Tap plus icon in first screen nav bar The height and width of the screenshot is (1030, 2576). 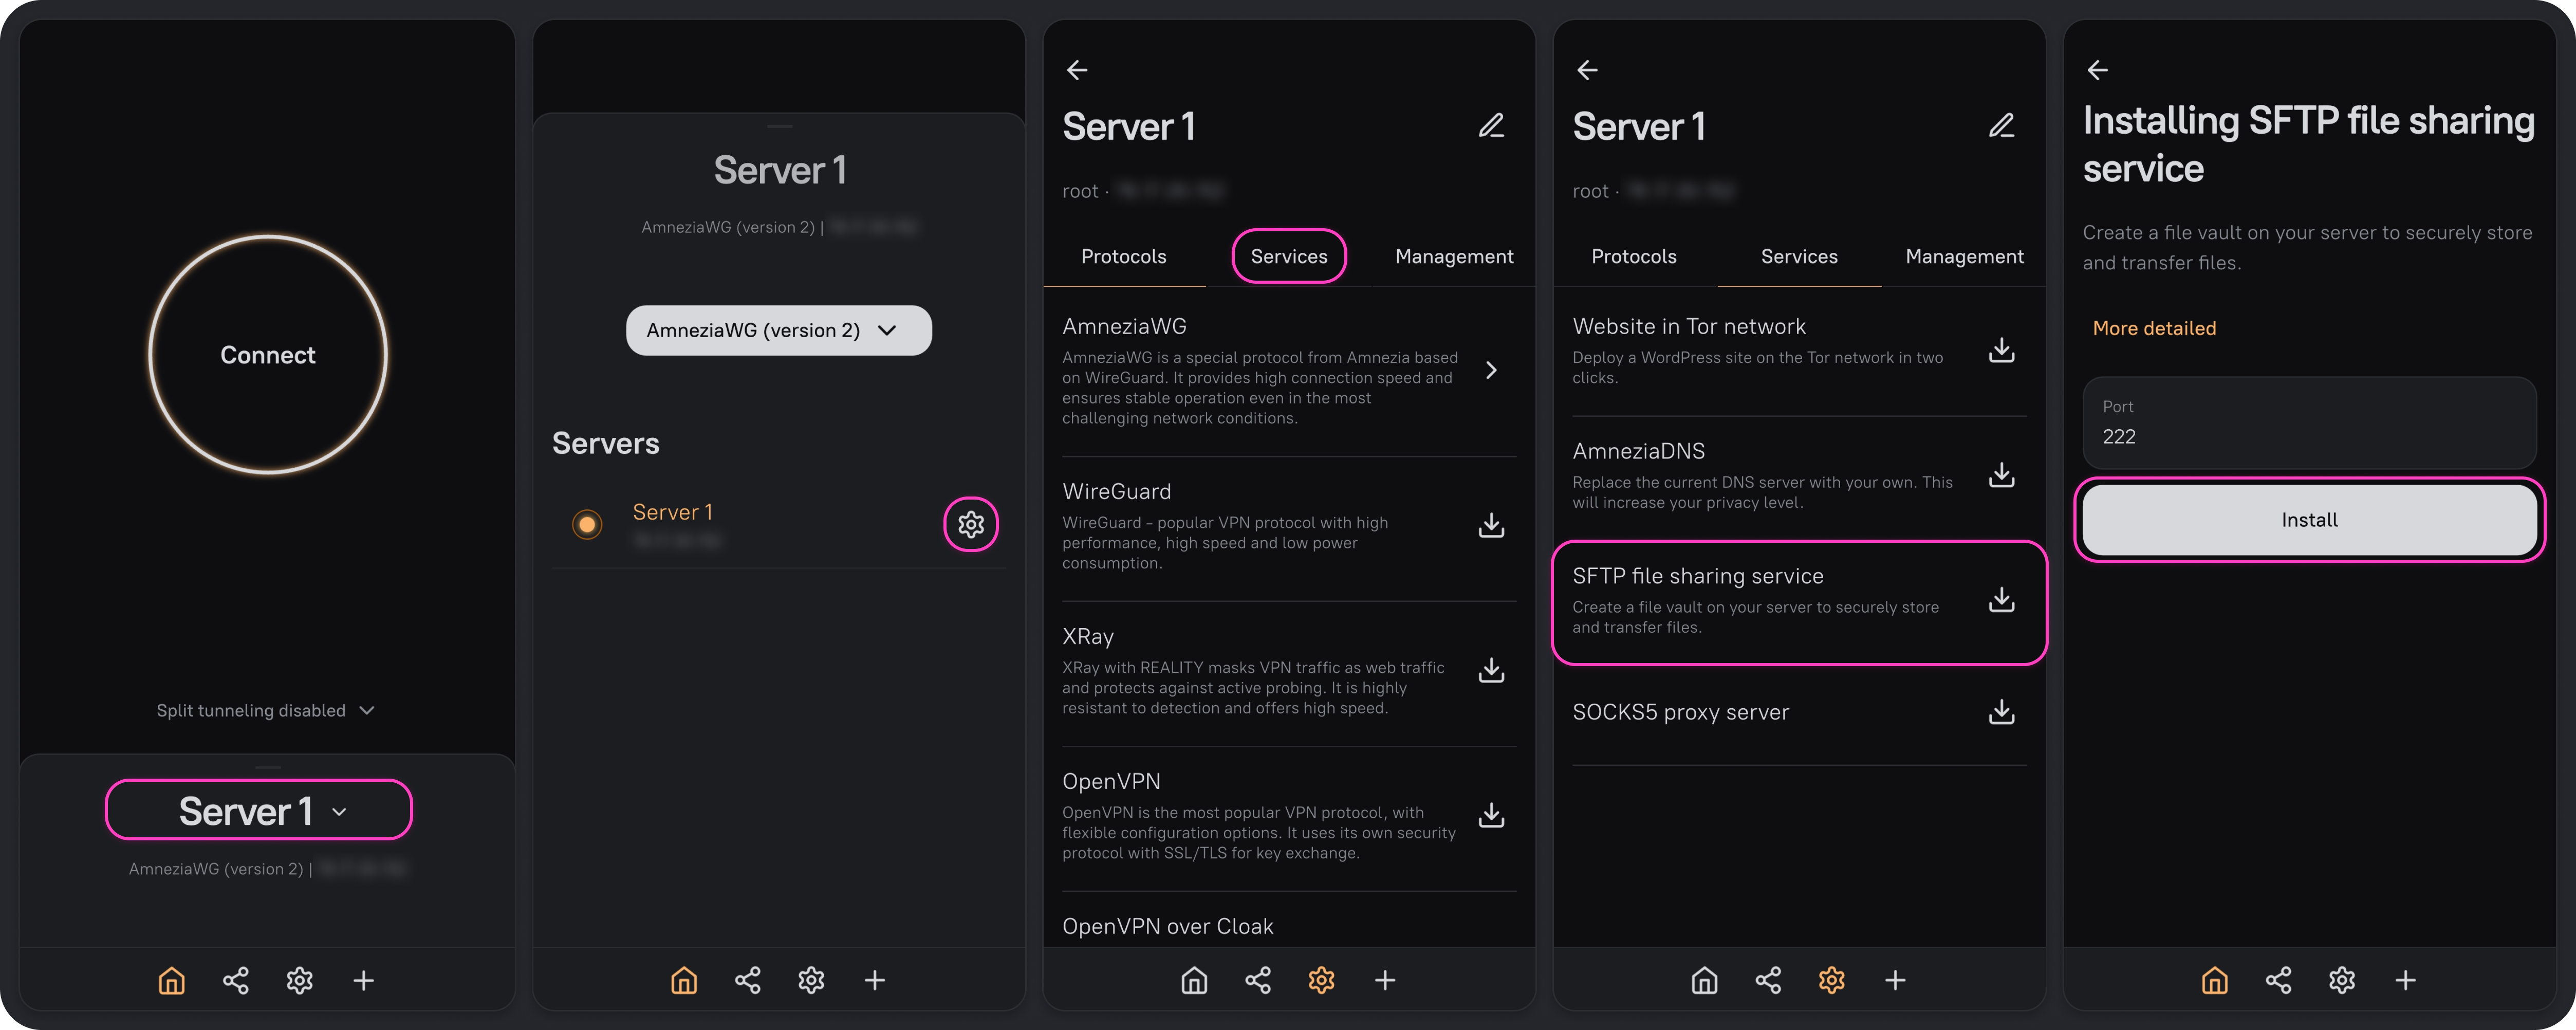point(364,980)
